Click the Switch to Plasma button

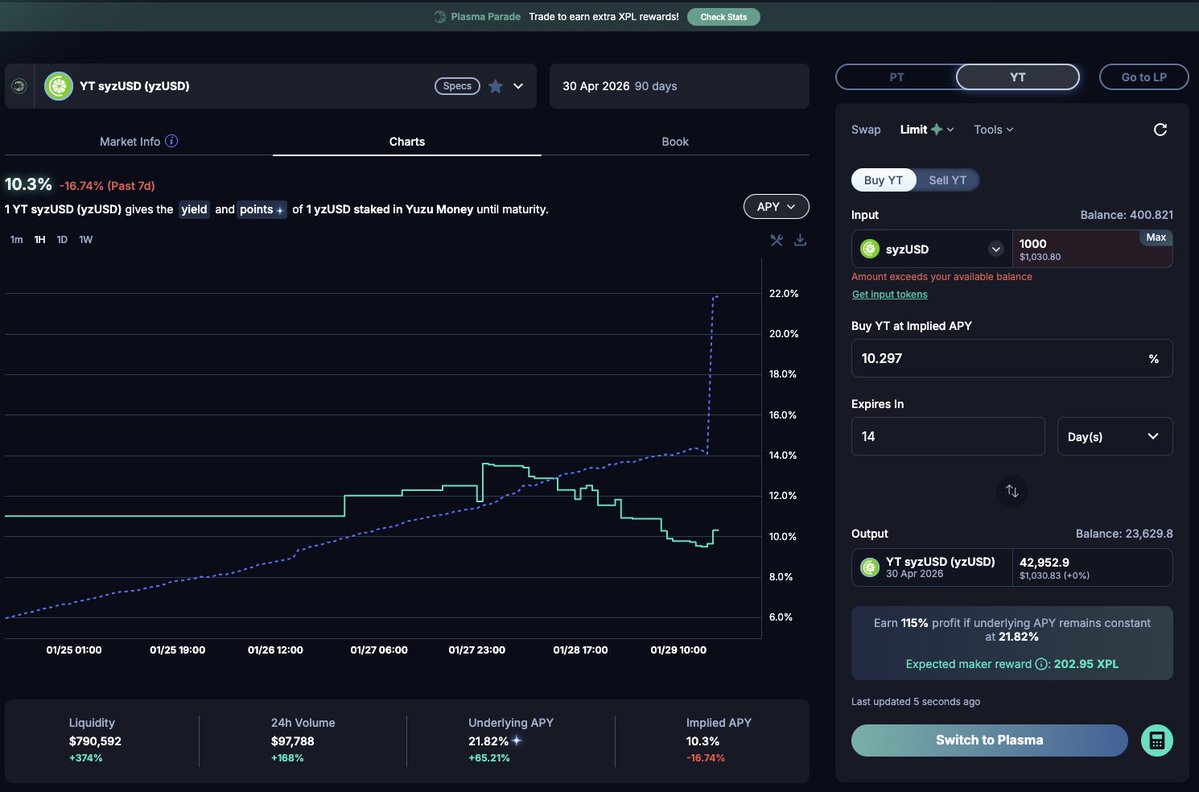(x=989, y=740)
